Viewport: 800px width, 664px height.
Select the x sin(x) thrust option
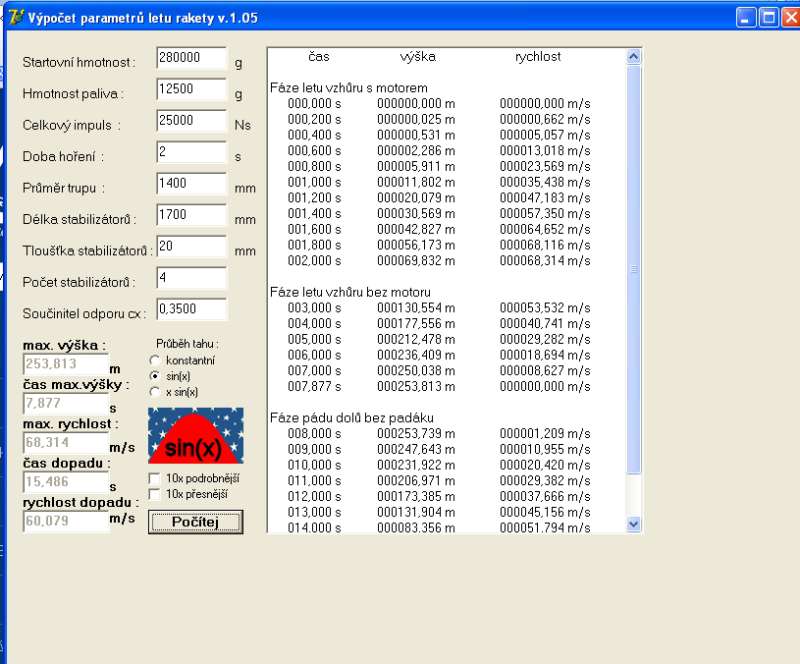click(x=154, y=392)
